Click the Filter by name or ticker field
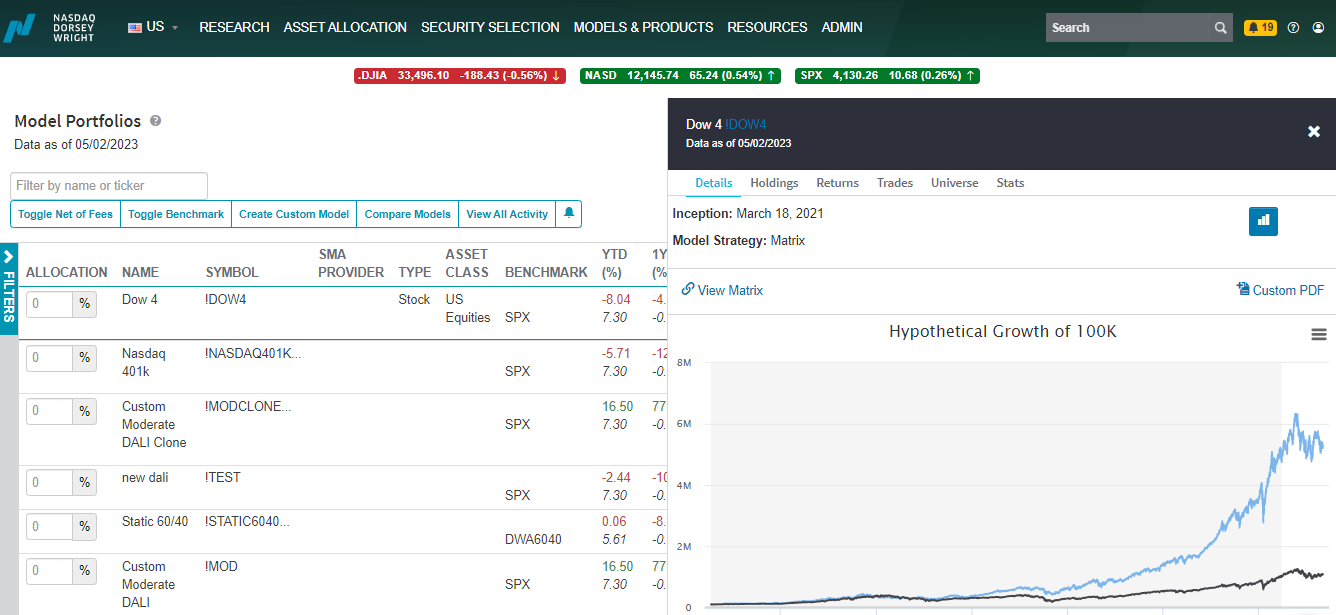The height and width of the screenshot is (615, 1336). (x=109, y=185)
